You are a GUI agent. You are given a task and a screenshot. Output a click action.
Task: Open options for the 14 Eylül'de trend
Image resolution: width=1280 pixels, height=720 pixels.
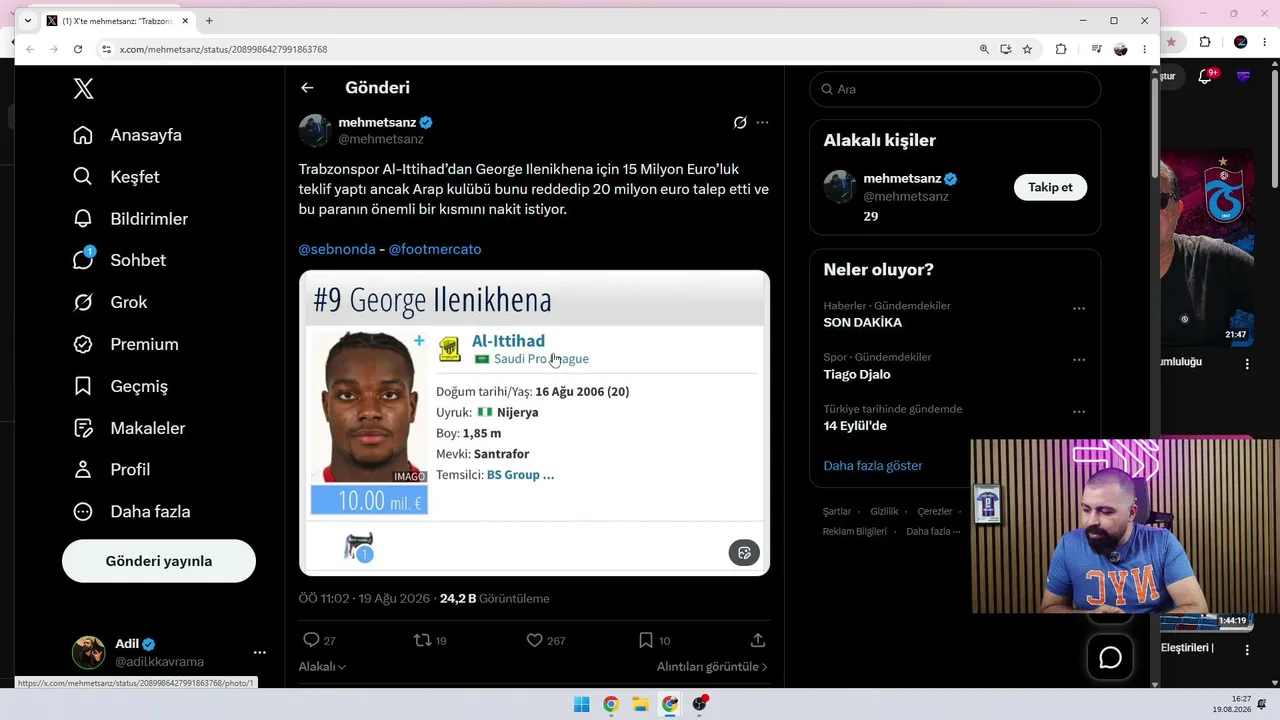point(1079,412)
